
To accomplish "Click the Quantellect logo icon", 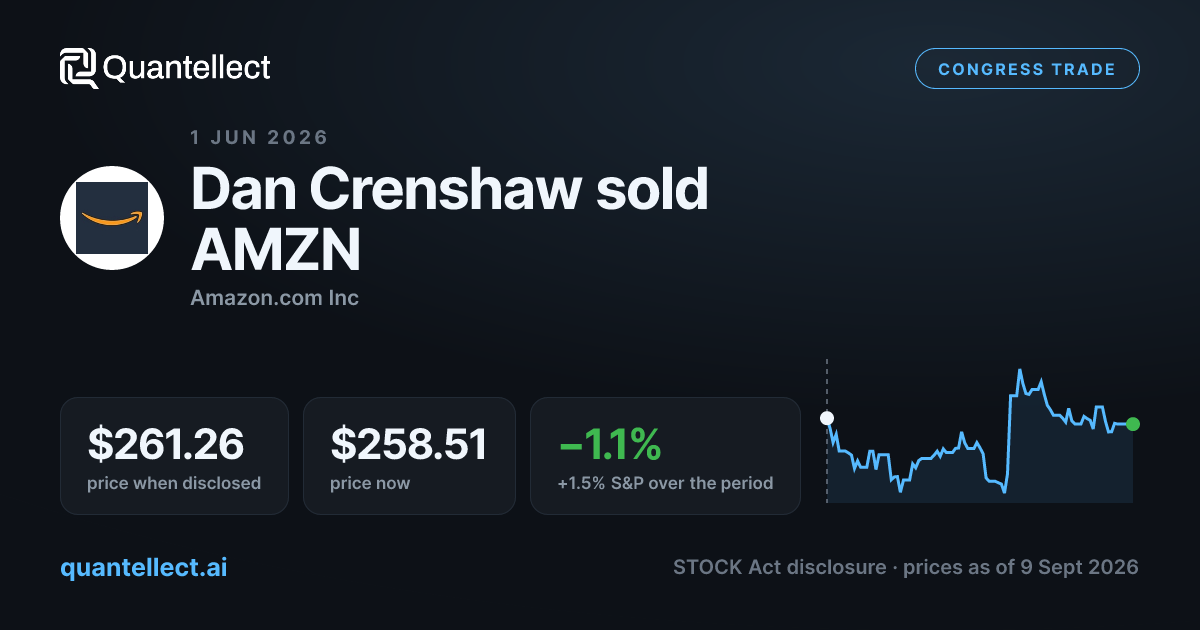I will pos(79,68).
